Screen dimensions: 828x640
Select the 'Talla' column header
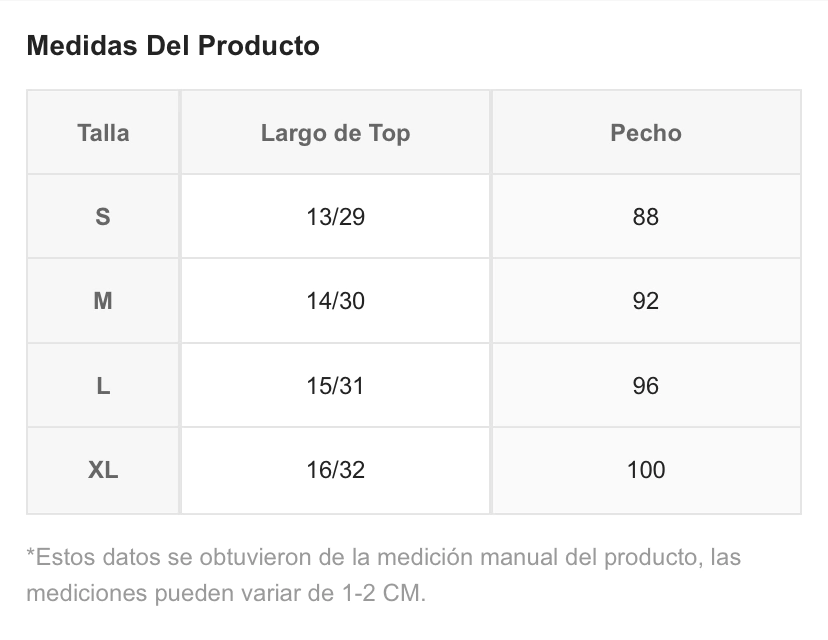point(103,133)
